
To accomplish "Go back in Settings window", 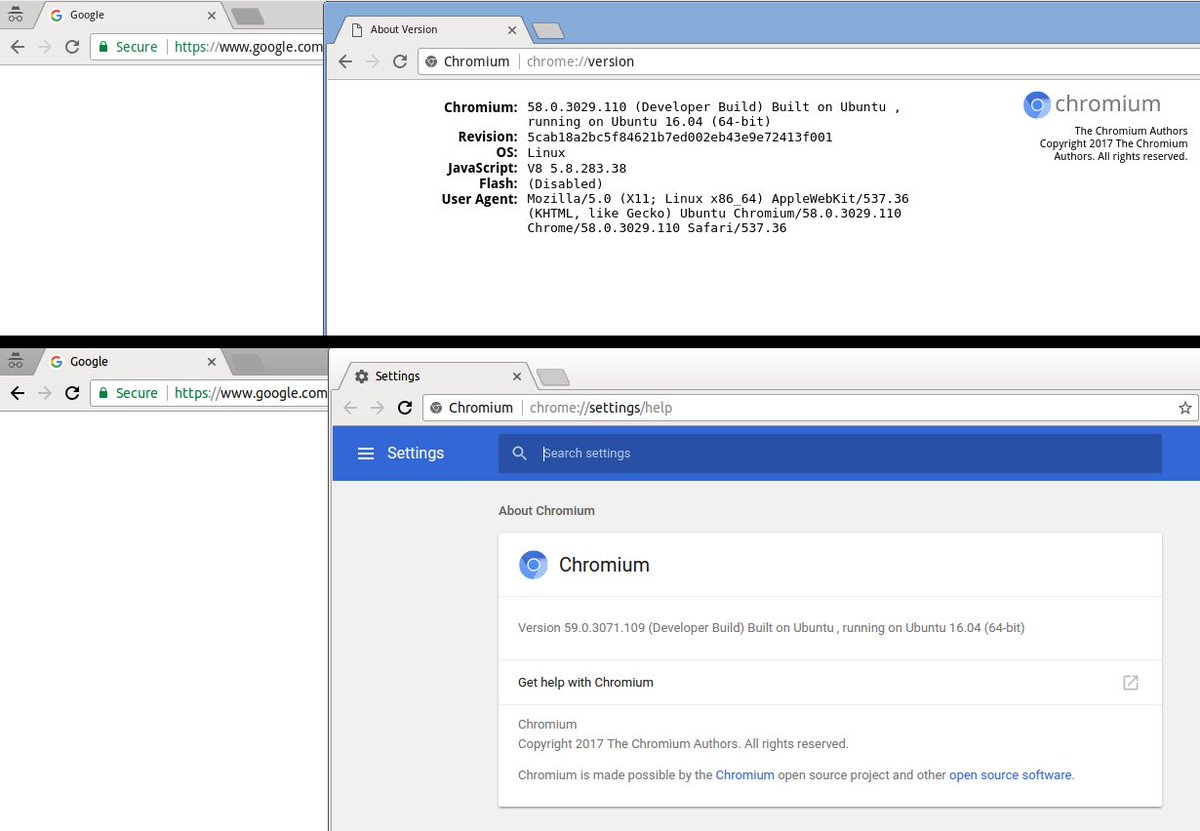I will click(x=350, y=407).
